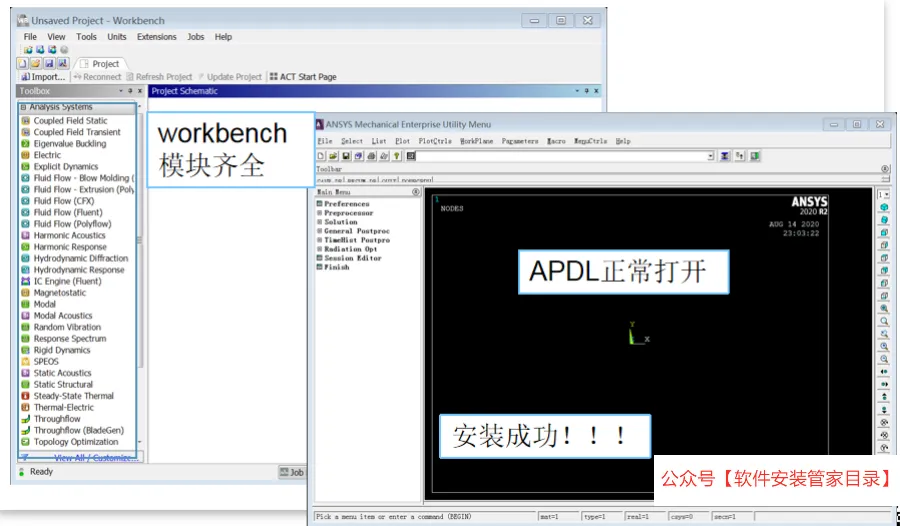Screen dimensions: 900x526
Task: Expand Preprocessor in APDL Main Menu
Action: pyautogui.click(x=319, y=212)
